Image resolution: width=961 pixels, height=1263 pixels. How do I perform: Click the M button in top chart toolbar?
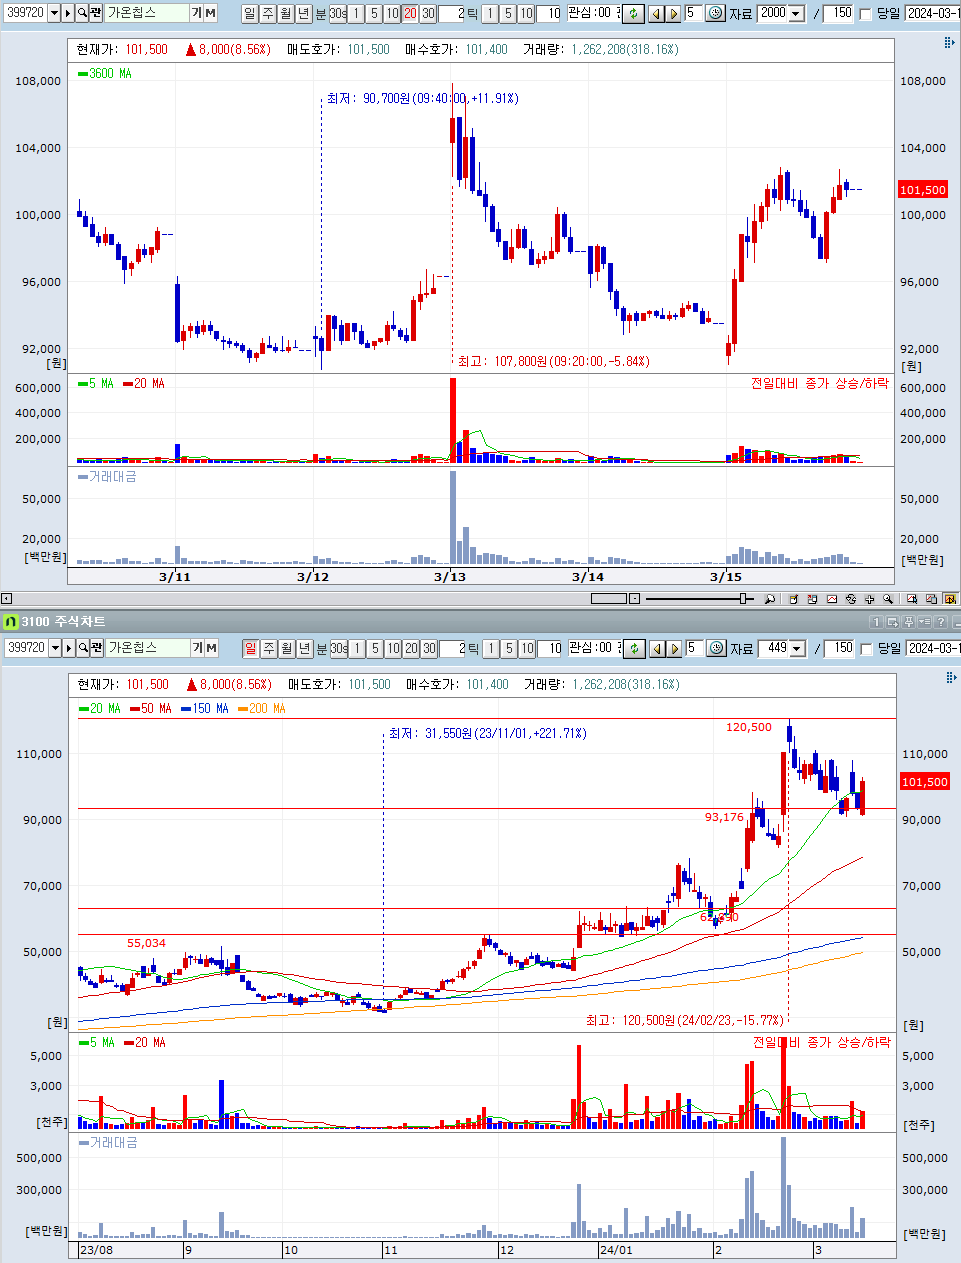pyautogui.click(x=210, y=13)
